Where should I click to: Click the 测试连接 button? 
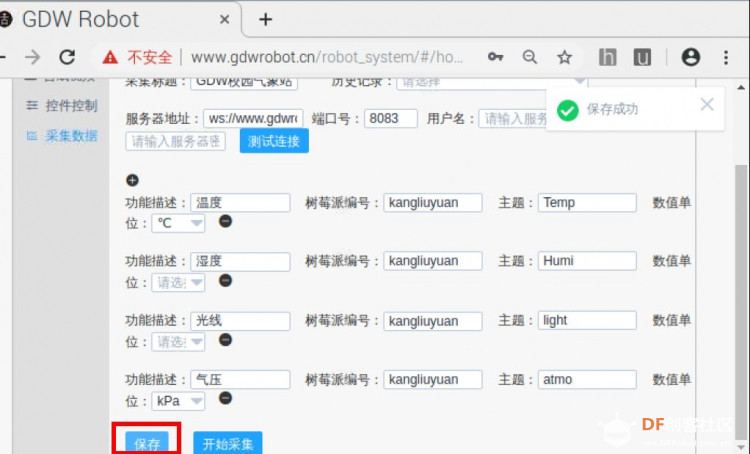pos(274,141)
